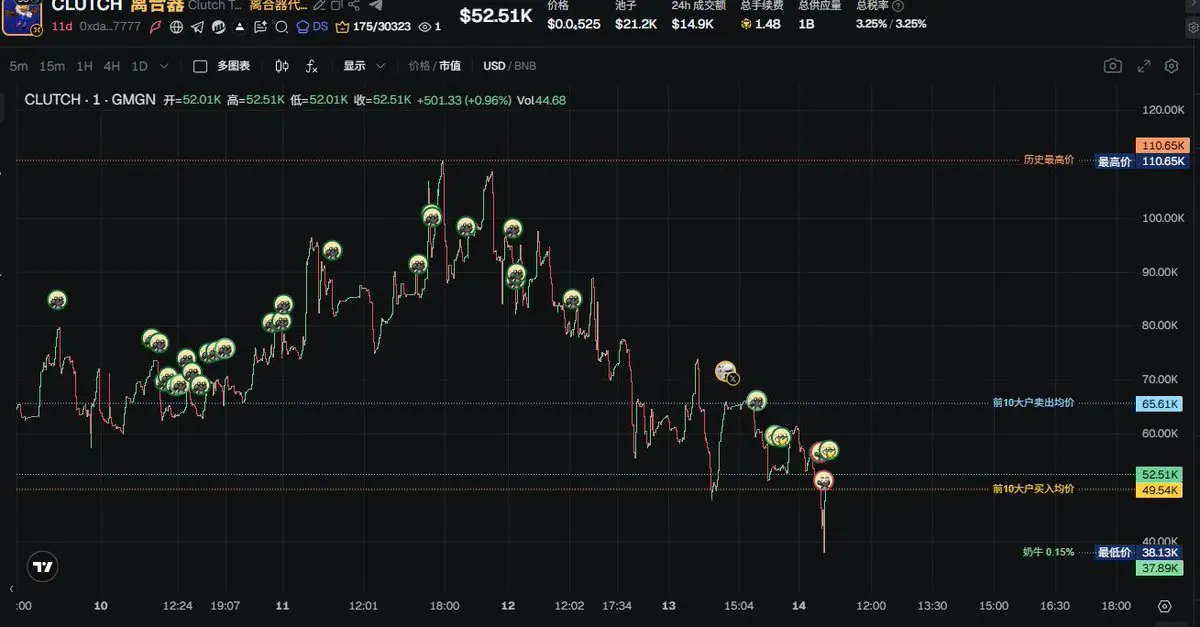1200x627 pixels.
Task: Click the TradingView logo on chart
Action: pyautogui.click(x=42, y=567)
